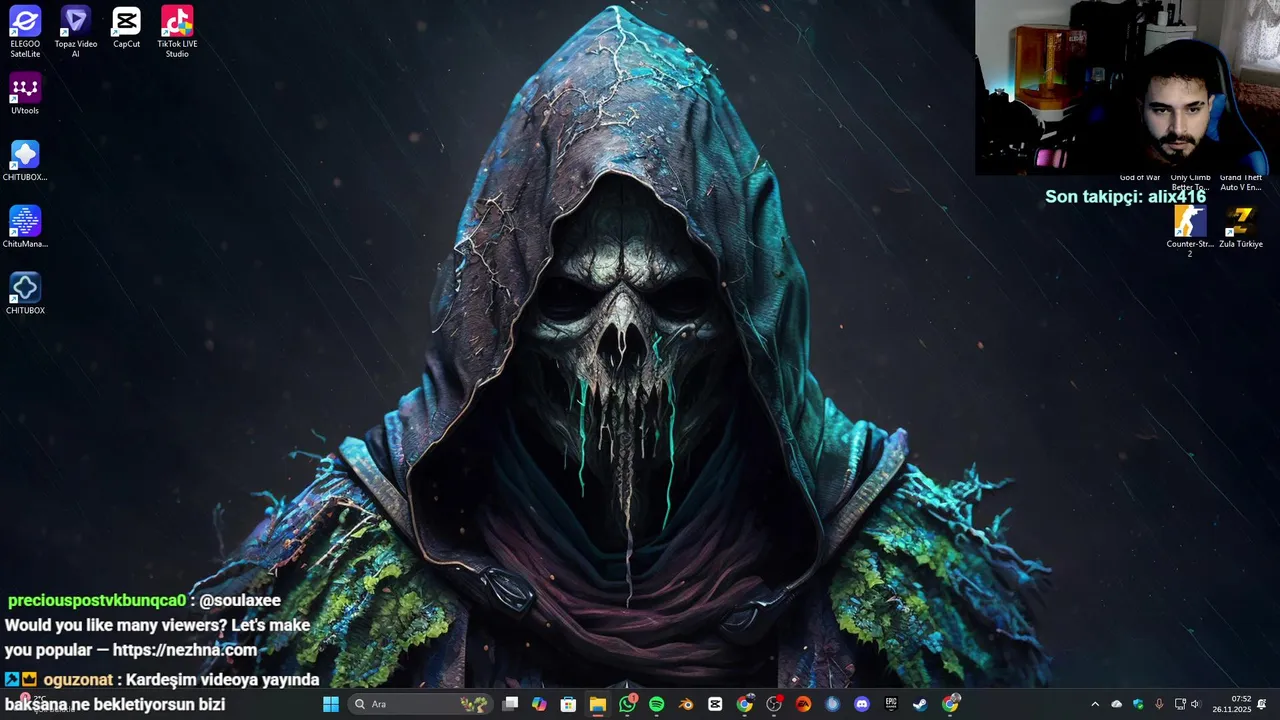Open the ELEGOO SatelLite desktop shortcut
Screen dimensions: 1280x720
(25, 31)
